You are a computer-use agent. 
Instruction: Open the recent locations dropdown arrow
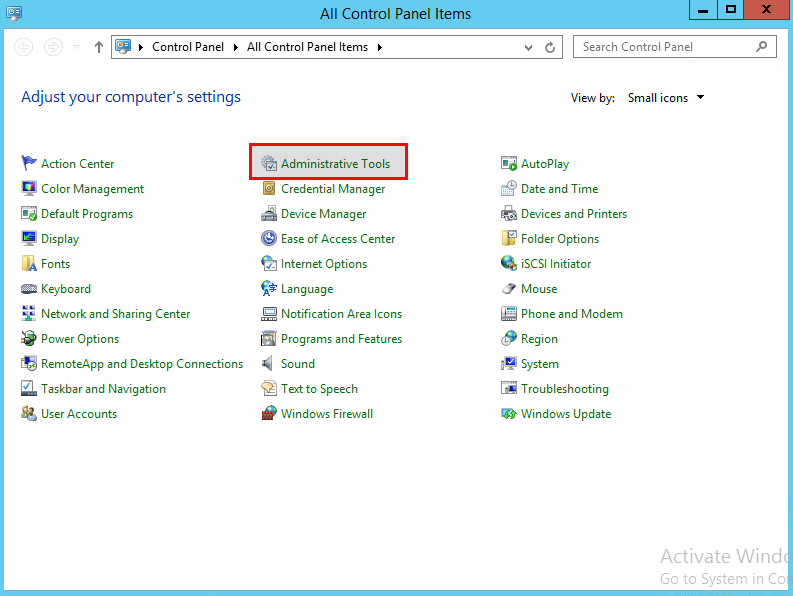(76, 47)
